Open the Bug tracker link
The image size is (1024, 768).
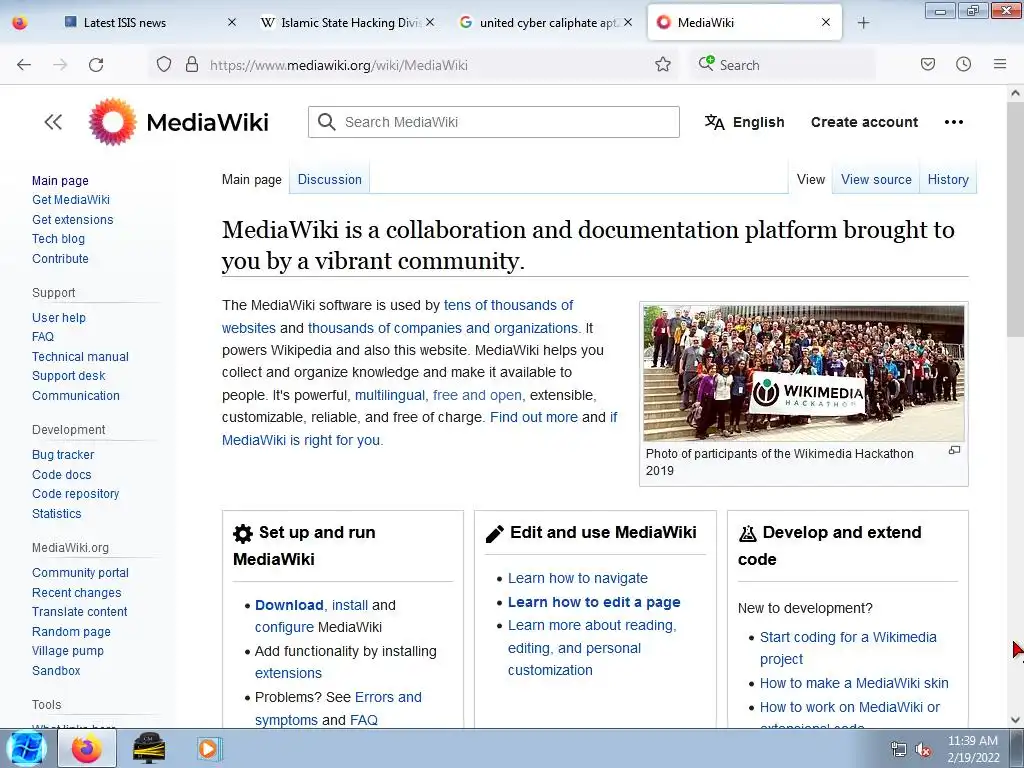pos(63,455)
